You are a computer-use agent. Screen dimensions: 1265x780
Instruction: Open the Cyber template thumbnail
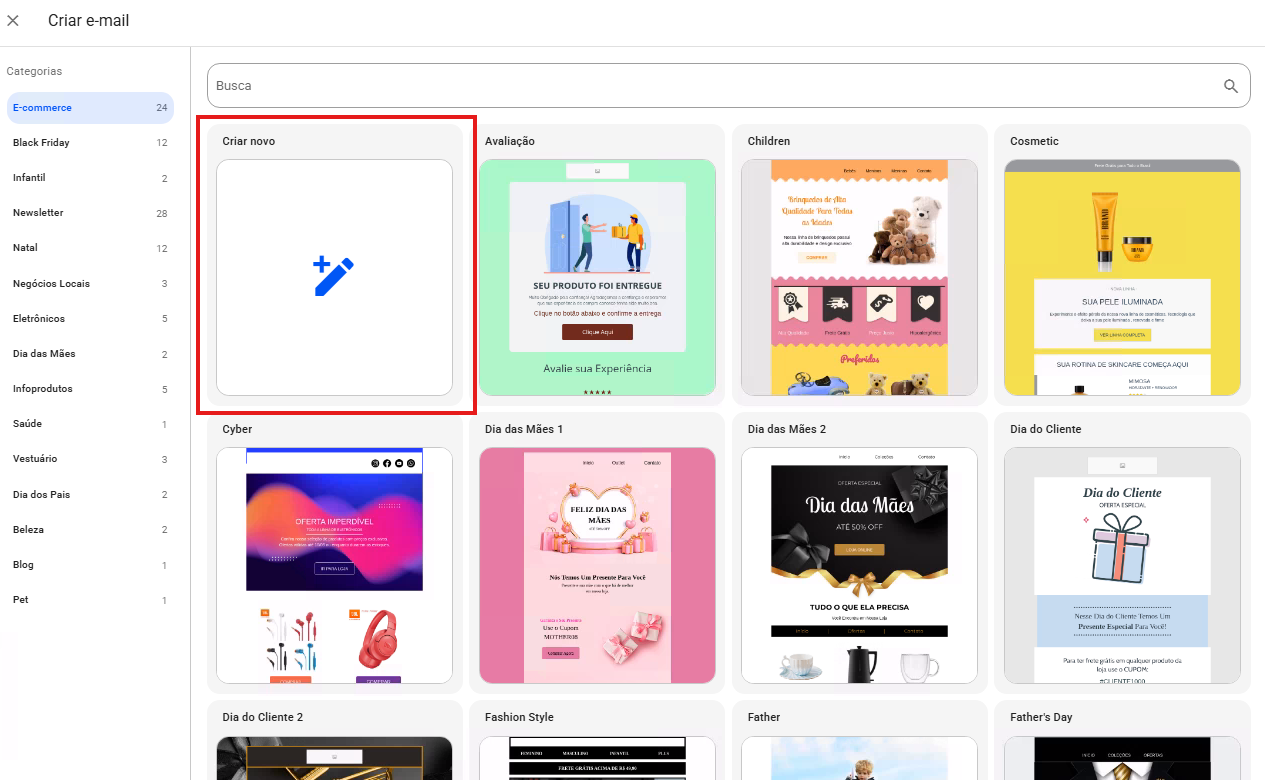334,565
